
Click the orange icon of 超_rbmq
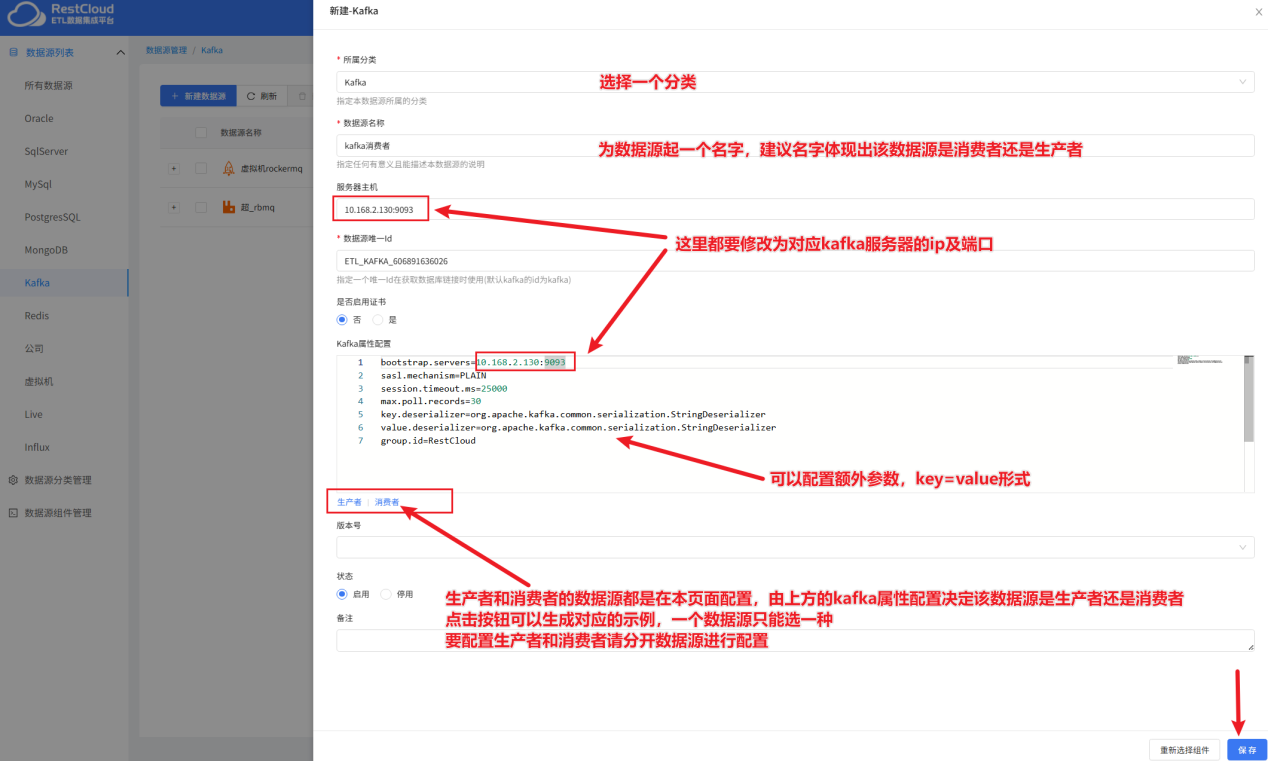pos(229,207)
